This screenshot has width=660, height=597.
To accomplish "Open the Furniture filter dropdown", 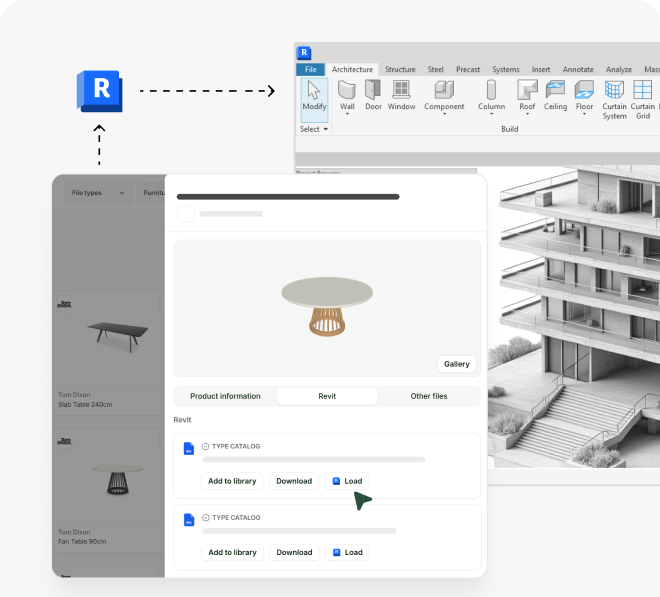I will point(152,193).
